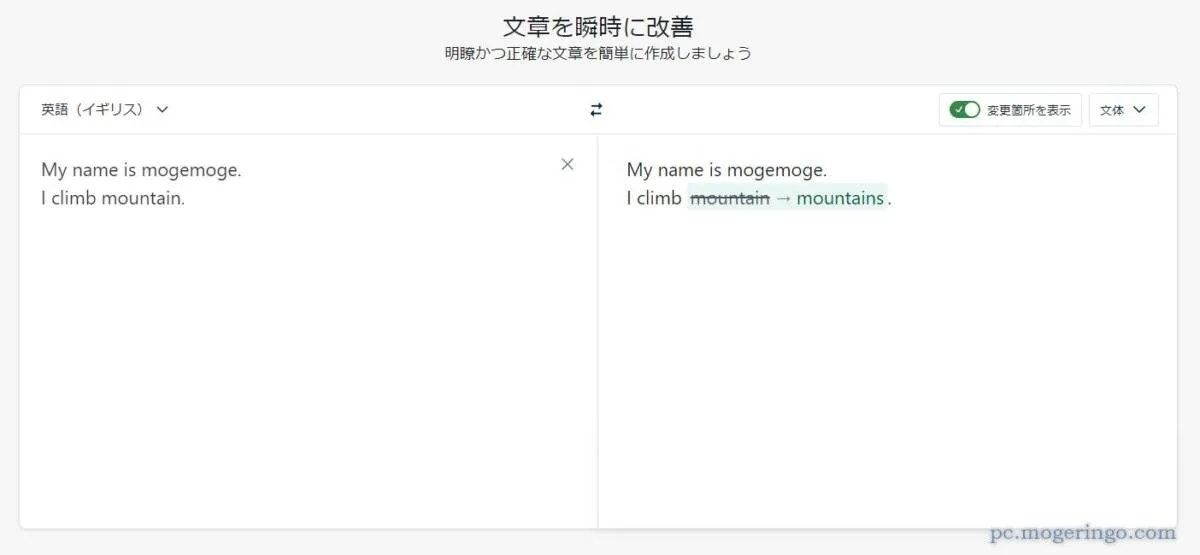This screenshot has height=555, width=1200.
Task: Toggle the 変更箇所を表示 switch
Action: coord(965,110)
